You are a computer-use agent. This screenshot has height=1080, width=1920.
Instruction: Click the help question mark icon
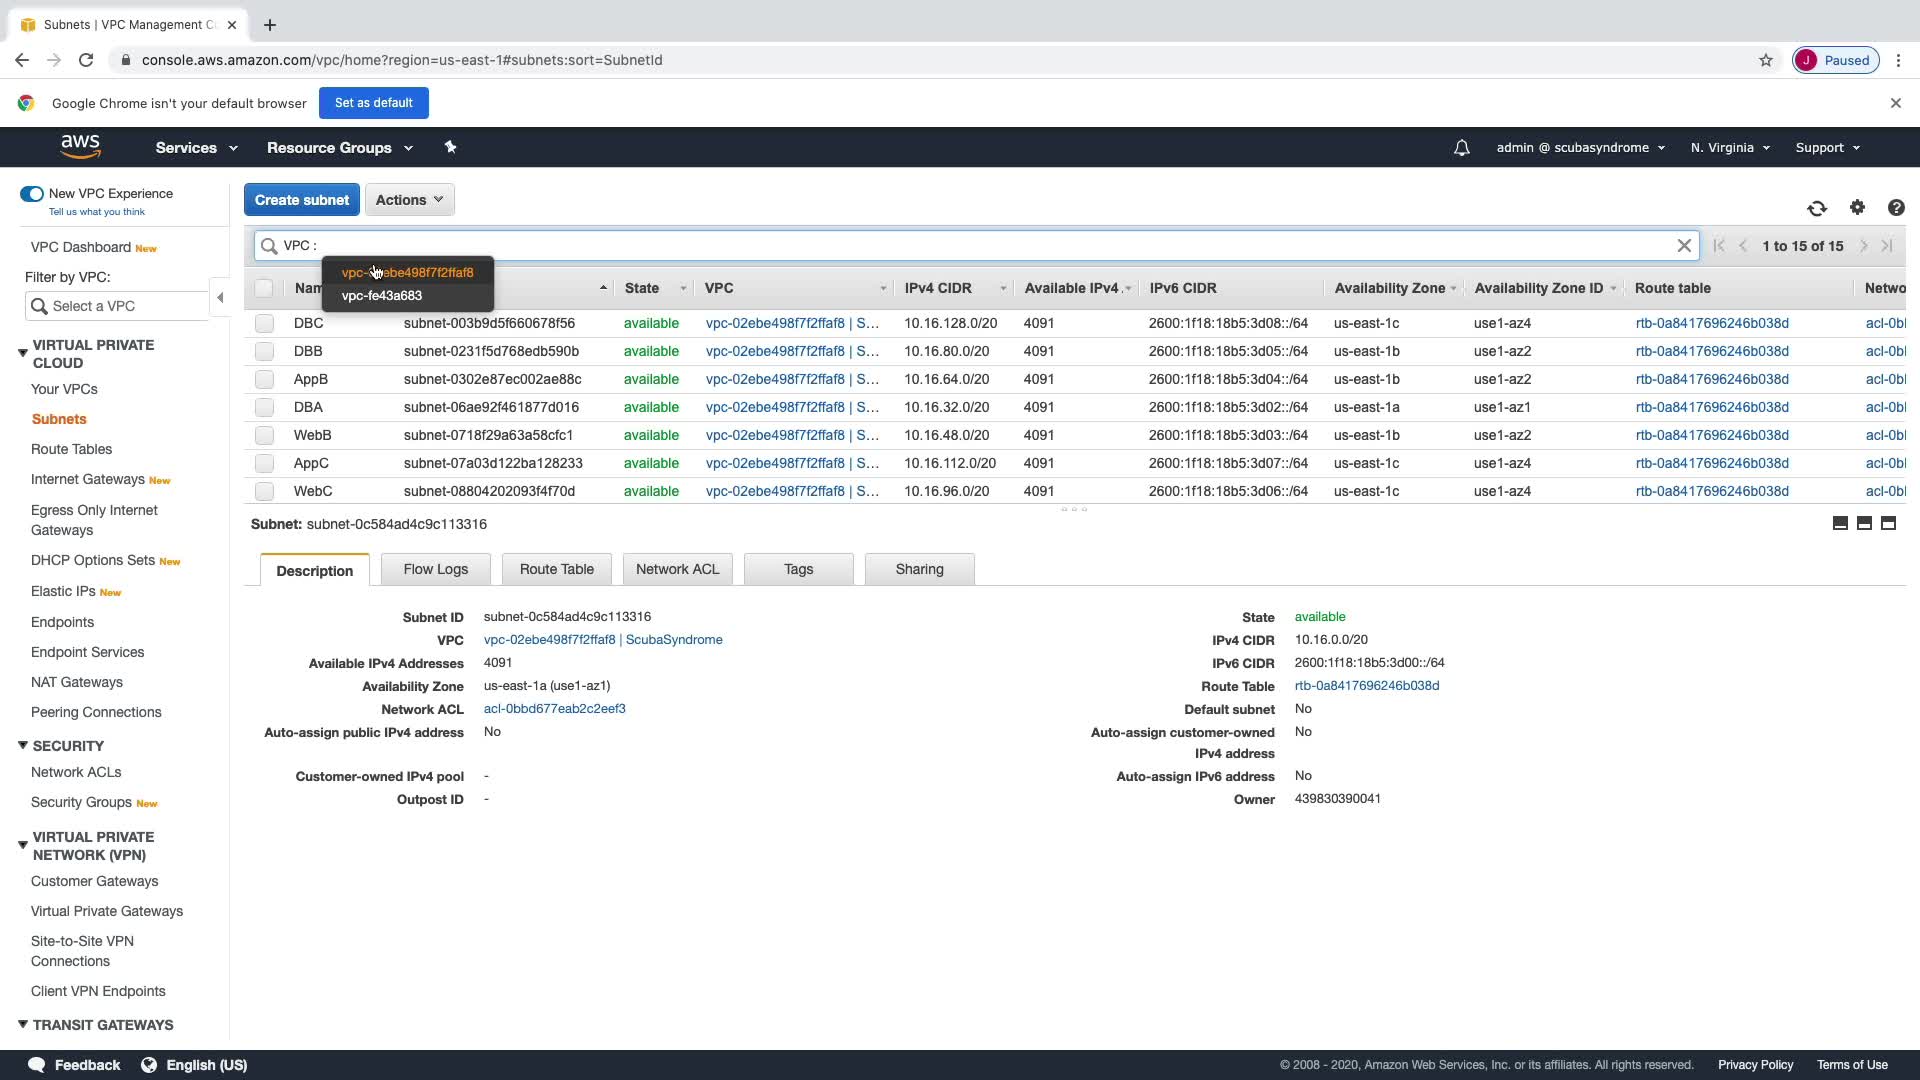click(1896, 208)
